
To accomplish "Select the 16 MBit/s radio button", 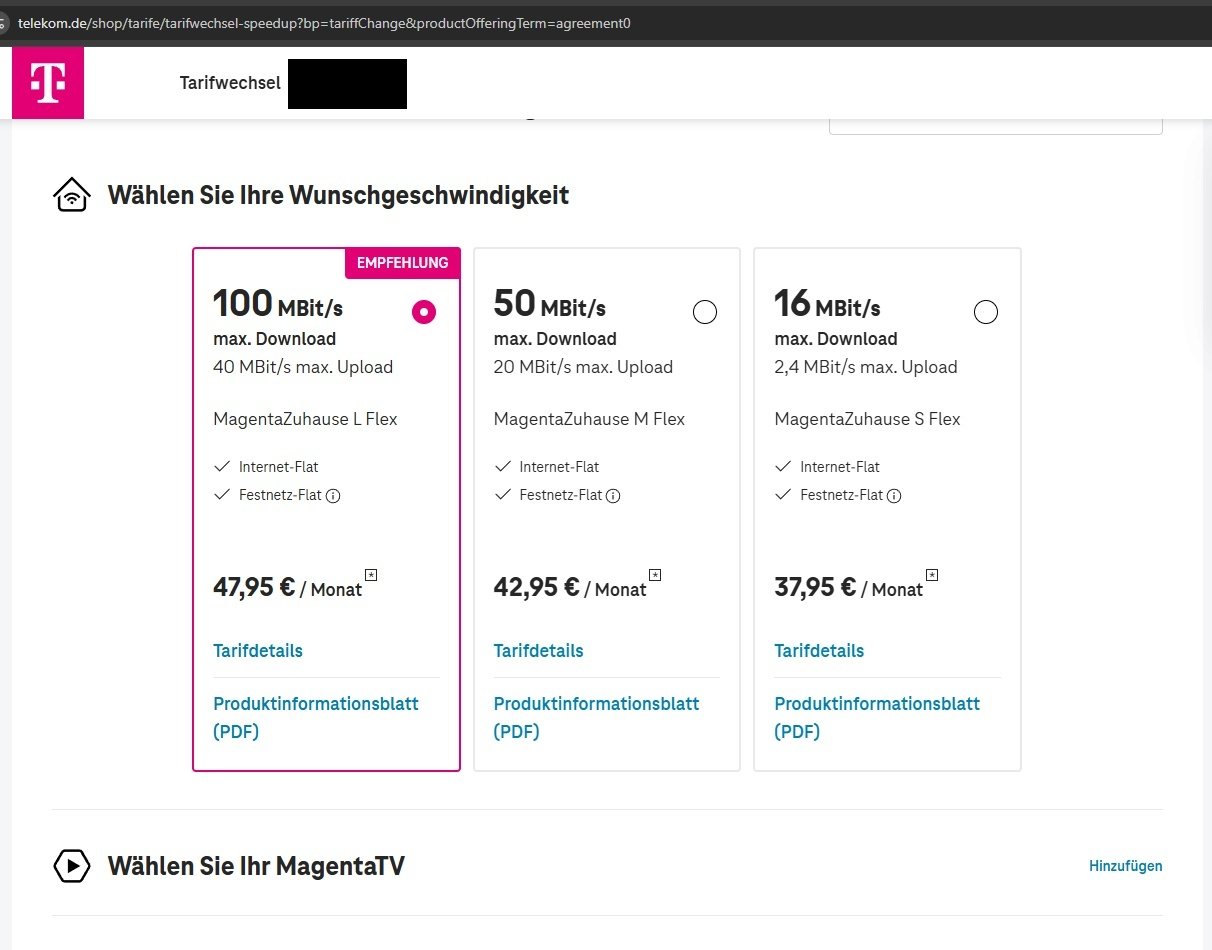I will pos(986,312).
